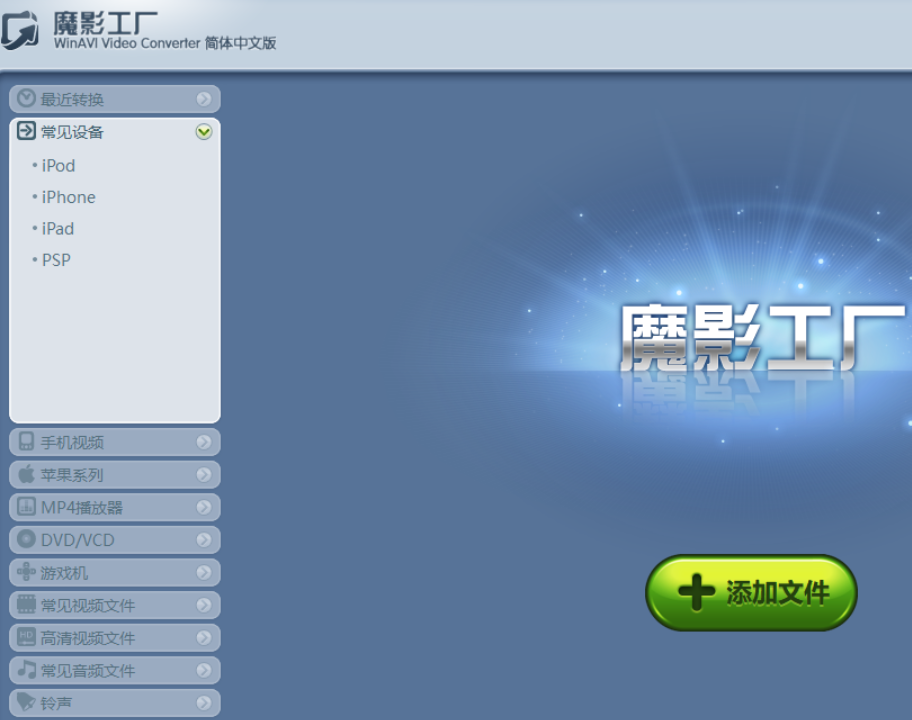Click the plus icon on 添加文件 button
The height and width of the screenshot is (720, 912).
(x=697, y=592)
